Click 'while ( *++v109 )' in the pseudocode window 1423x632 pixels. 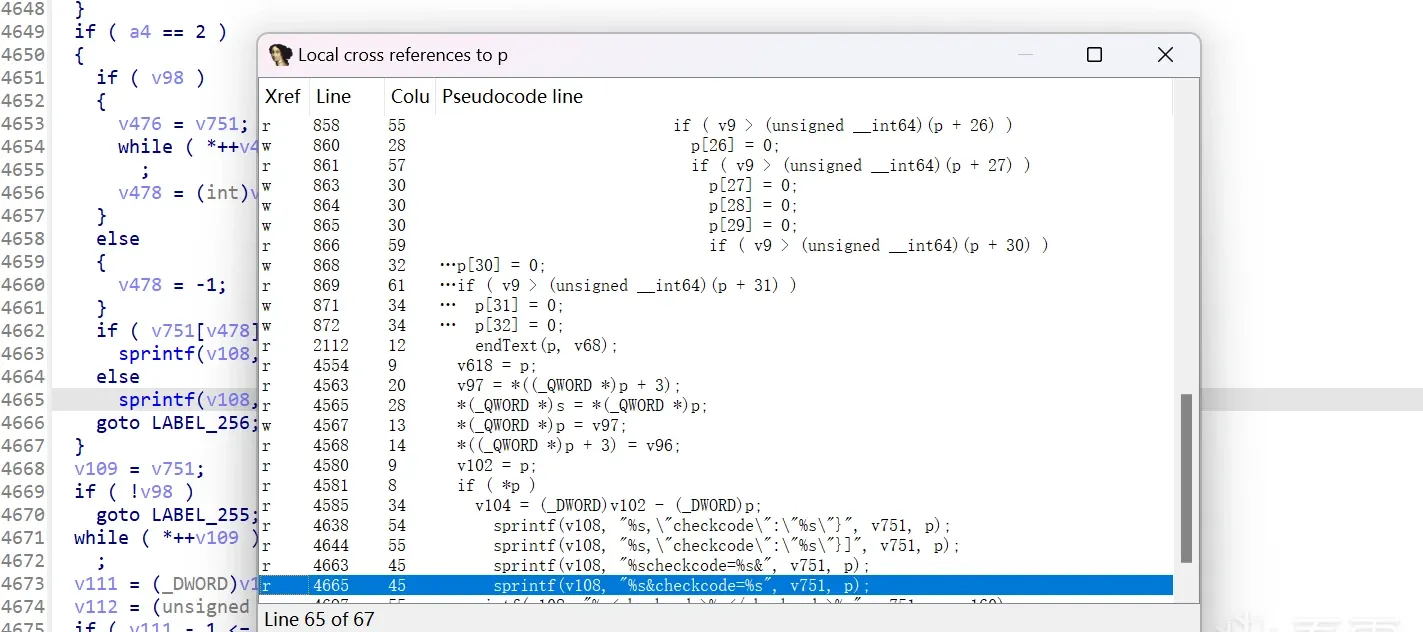point(166,538)
